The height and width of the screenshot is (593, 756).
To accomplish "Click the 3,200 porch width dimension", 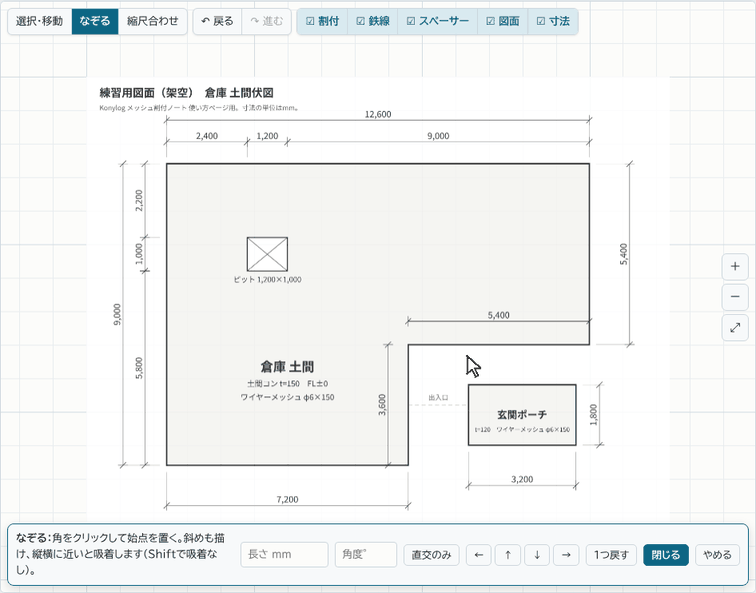I will point(522,479).
